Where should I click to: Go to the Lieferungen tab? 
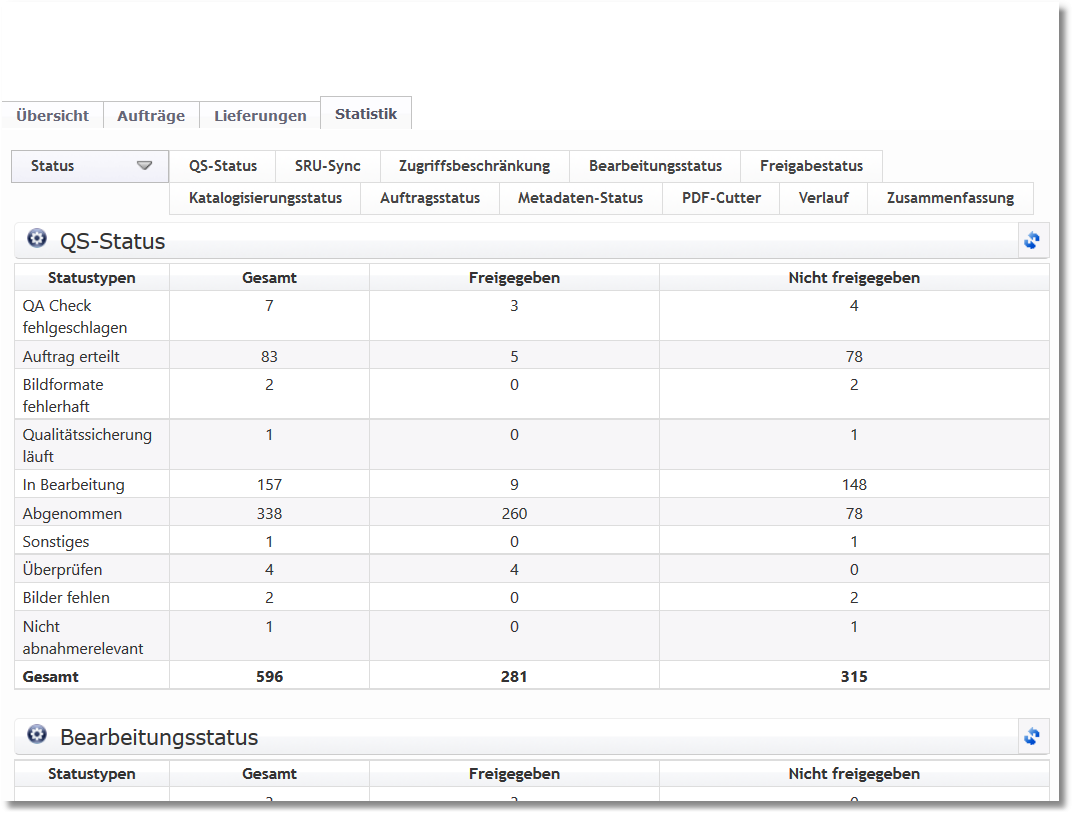pyautogui.click(x=260, y=116)
